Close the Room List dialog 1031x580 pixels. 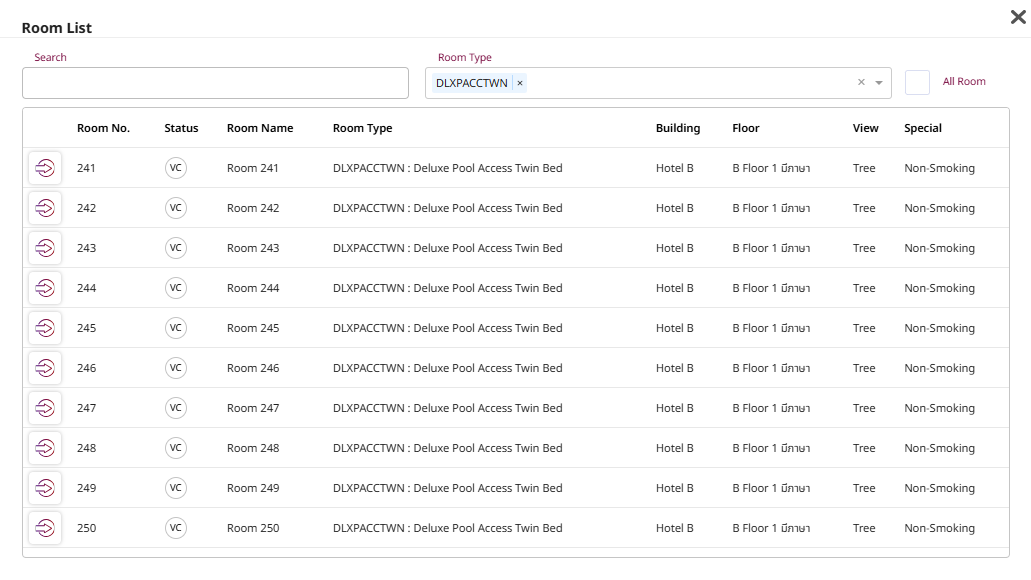[x=1018, y=16]
